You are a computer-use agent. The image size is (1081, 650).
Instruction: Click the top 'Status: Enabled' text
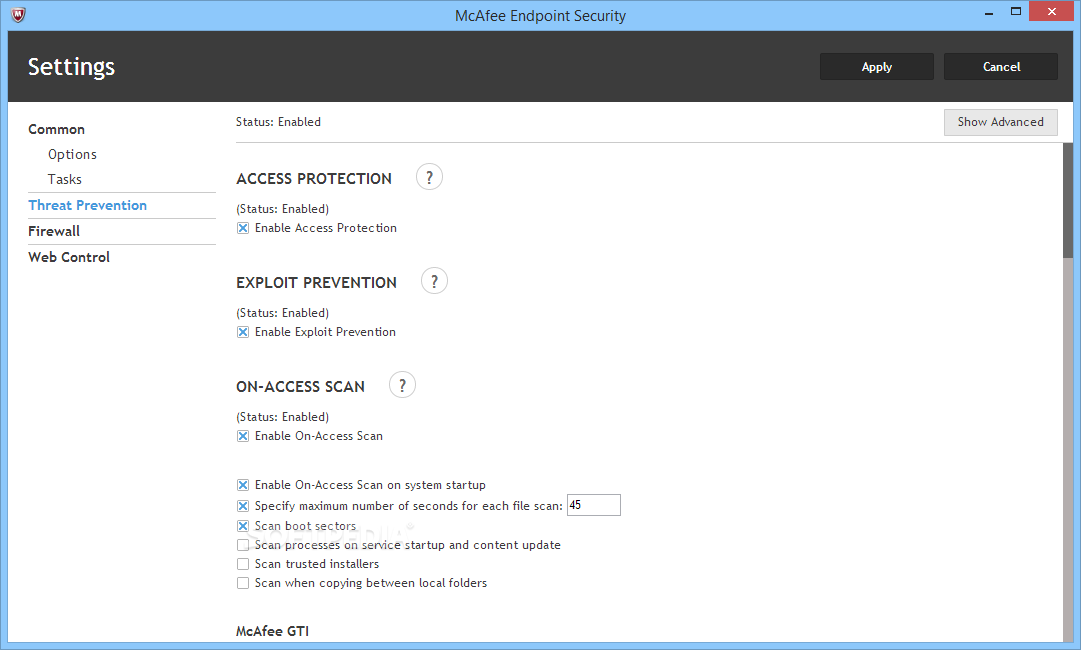(279, 122)
